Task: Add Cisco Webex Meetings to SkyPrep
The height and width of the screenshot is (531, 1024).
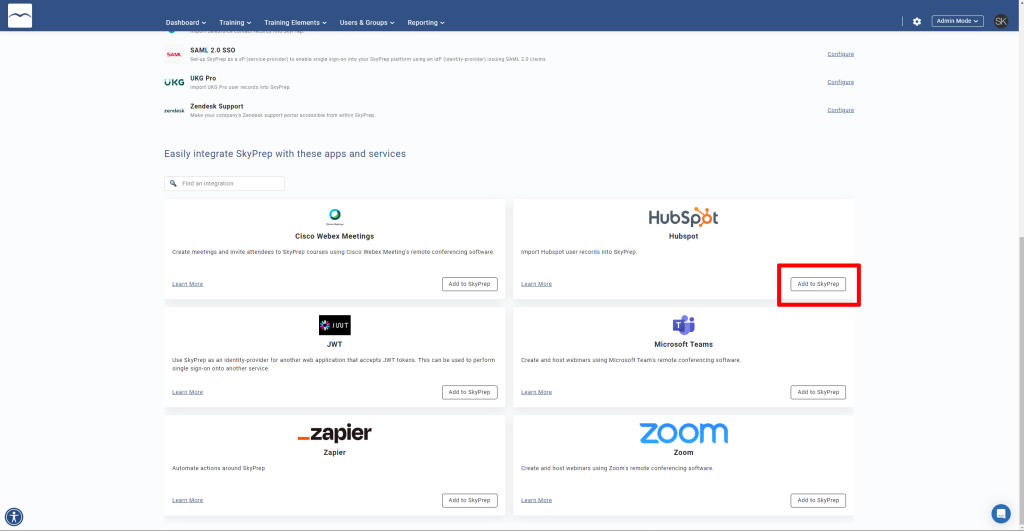Action: click(470, 284)
